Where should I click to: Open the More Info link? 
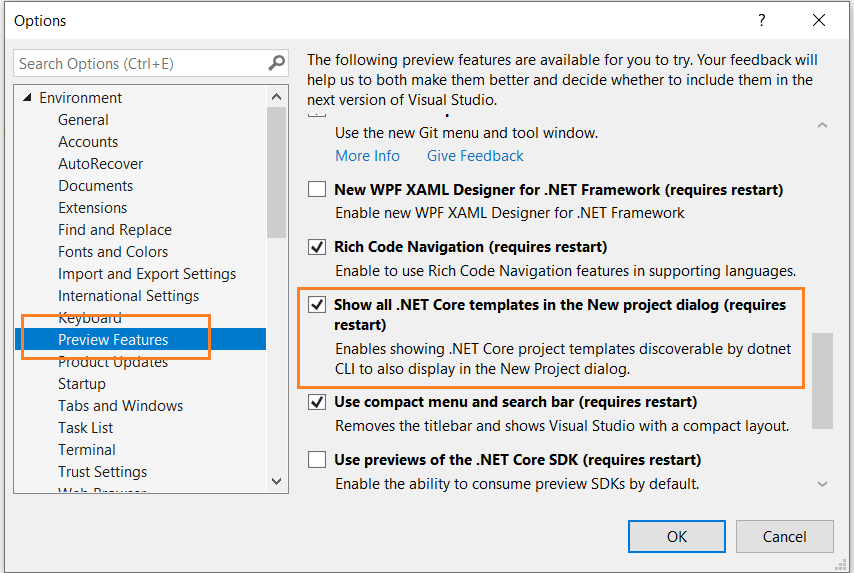tap(368, 156)
